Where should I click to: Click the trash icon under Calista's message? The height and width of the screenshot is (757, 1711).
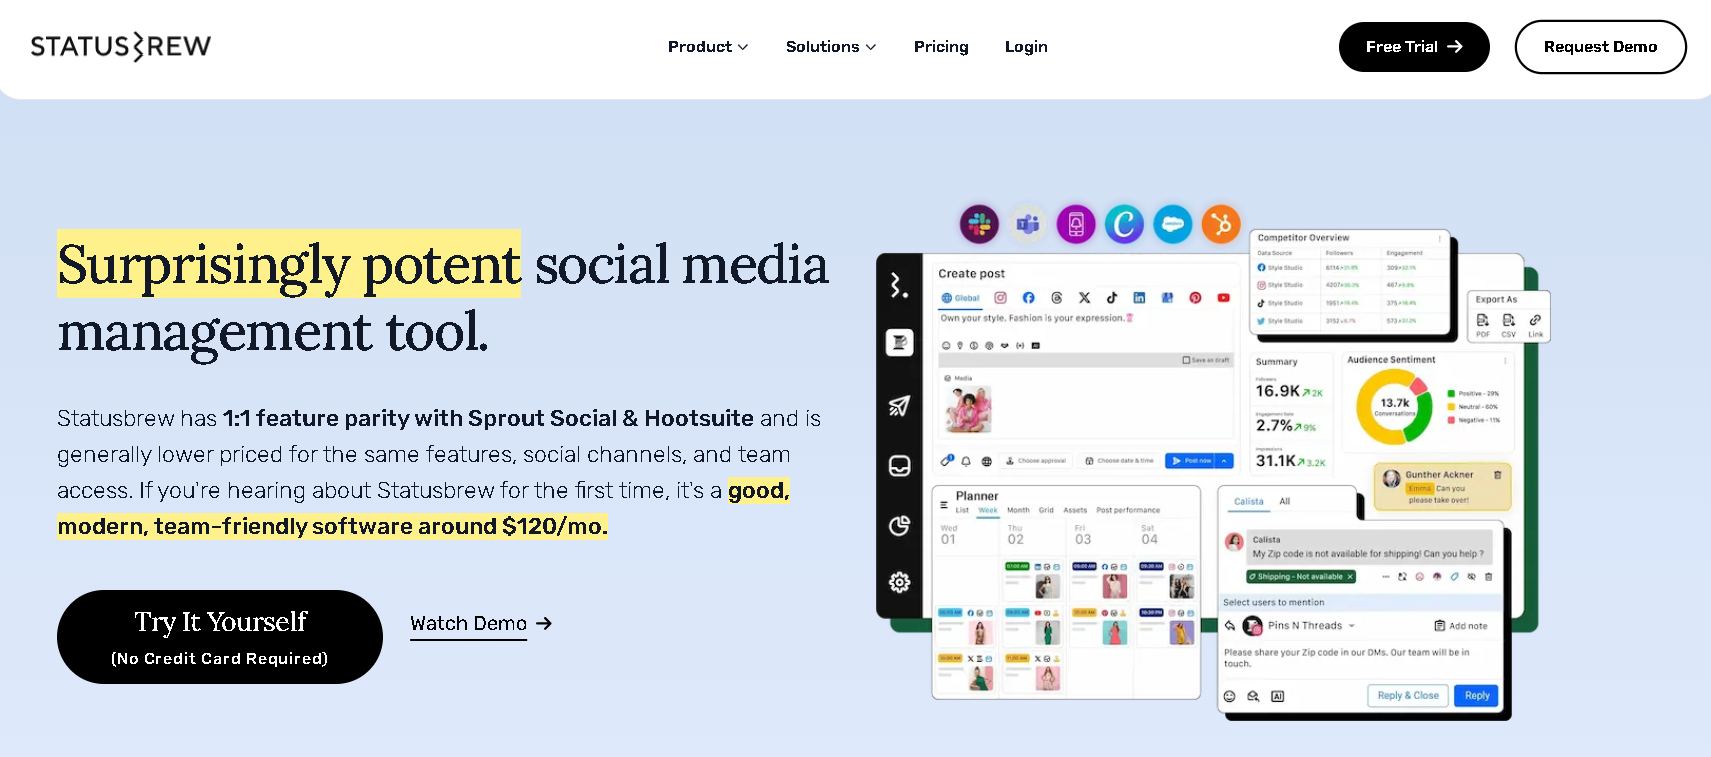tap(1489, 577)
